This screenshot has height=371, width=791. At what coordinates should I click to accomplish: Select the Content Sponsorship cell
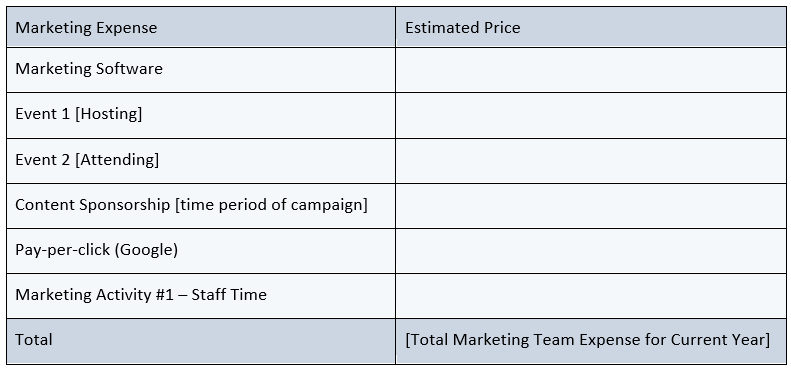tap(201, 206)
